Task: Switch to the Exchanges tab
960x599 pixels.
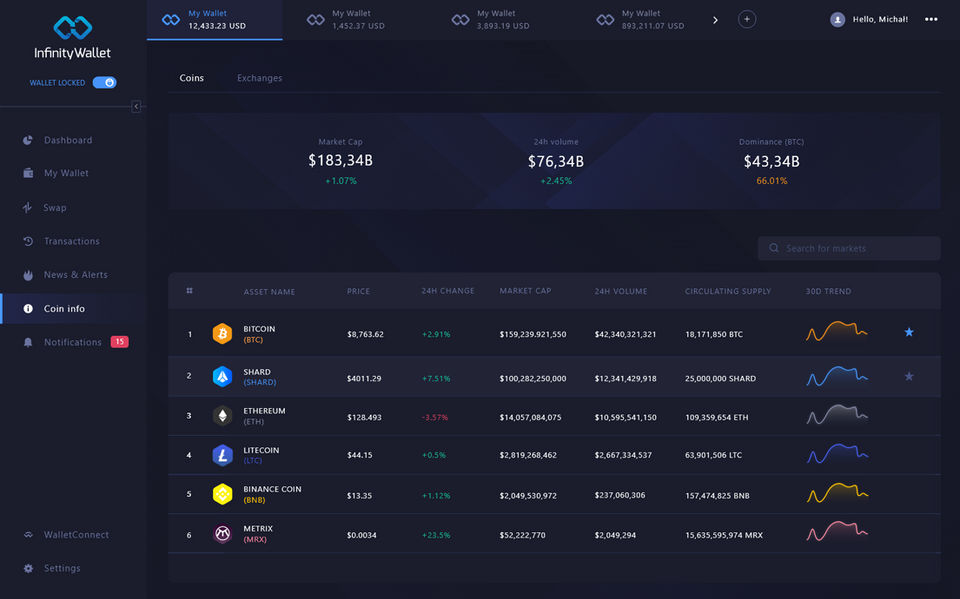Action: coord(260,78)
